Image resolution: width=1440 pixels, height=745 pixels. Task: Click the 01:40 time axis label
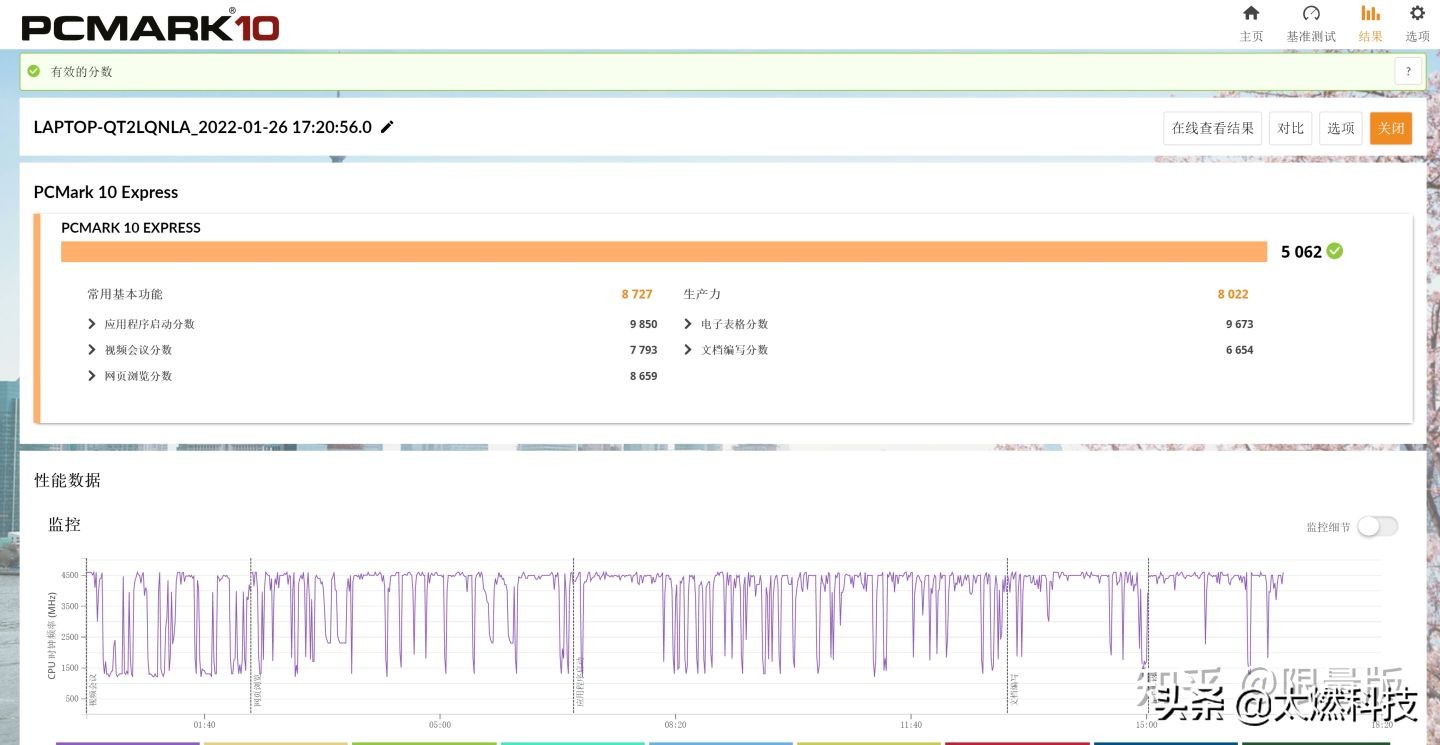[204, 724]
